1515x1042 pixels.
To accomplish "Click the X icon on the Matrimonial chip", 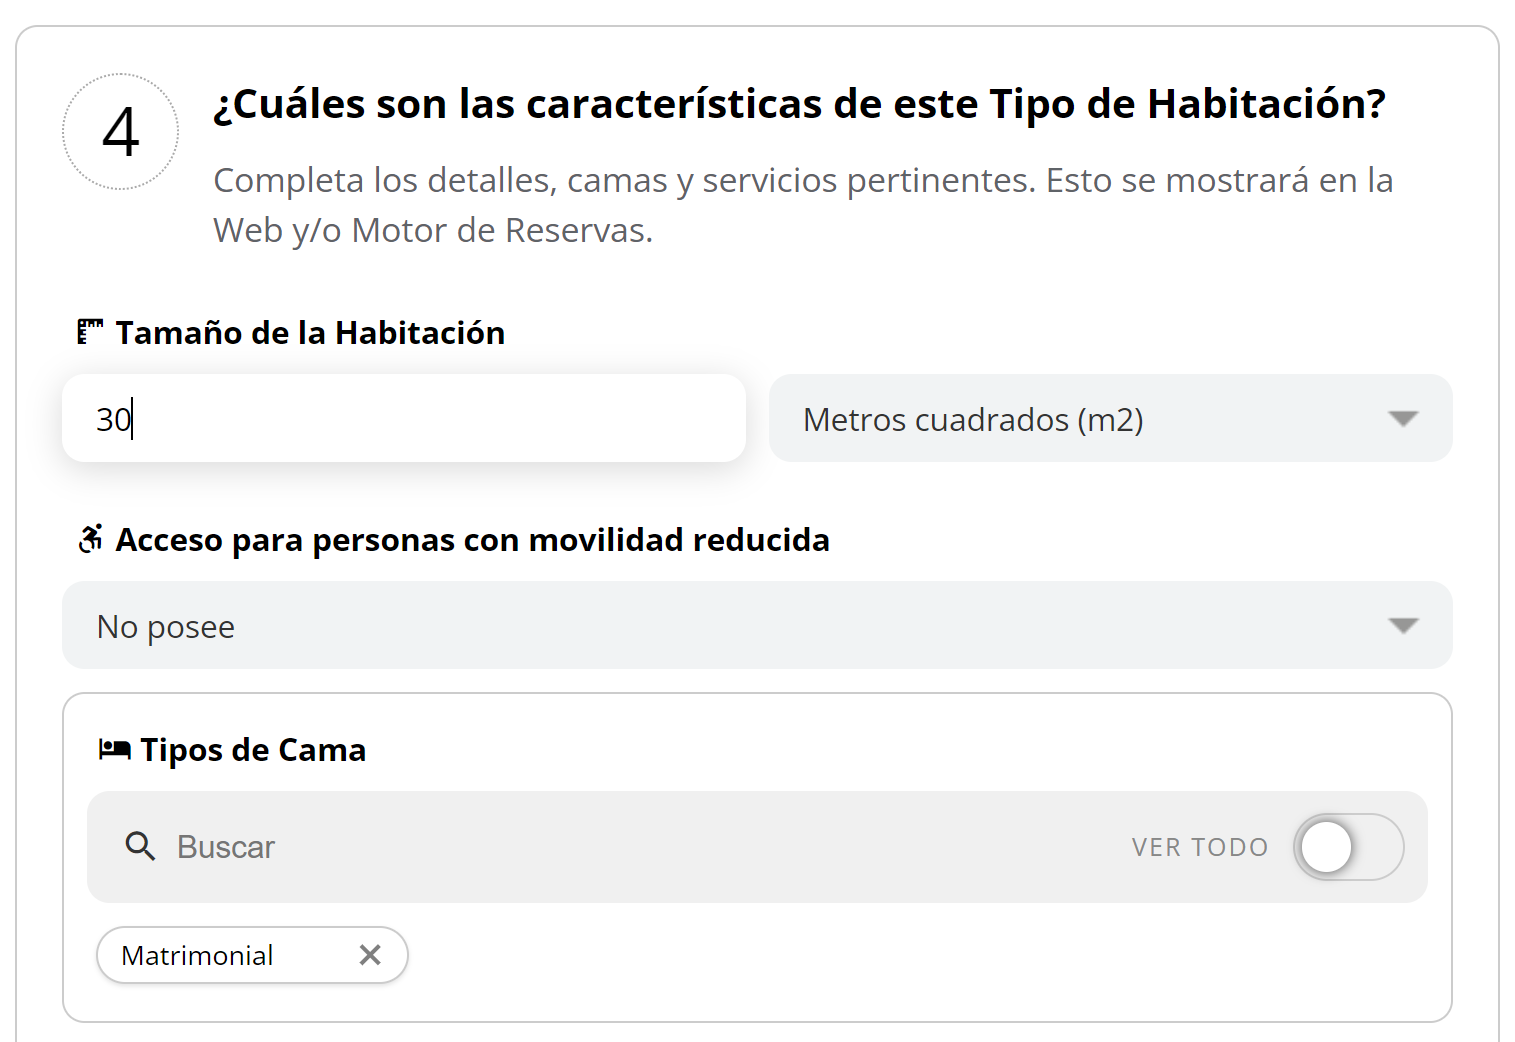I will tap(370, 955).
